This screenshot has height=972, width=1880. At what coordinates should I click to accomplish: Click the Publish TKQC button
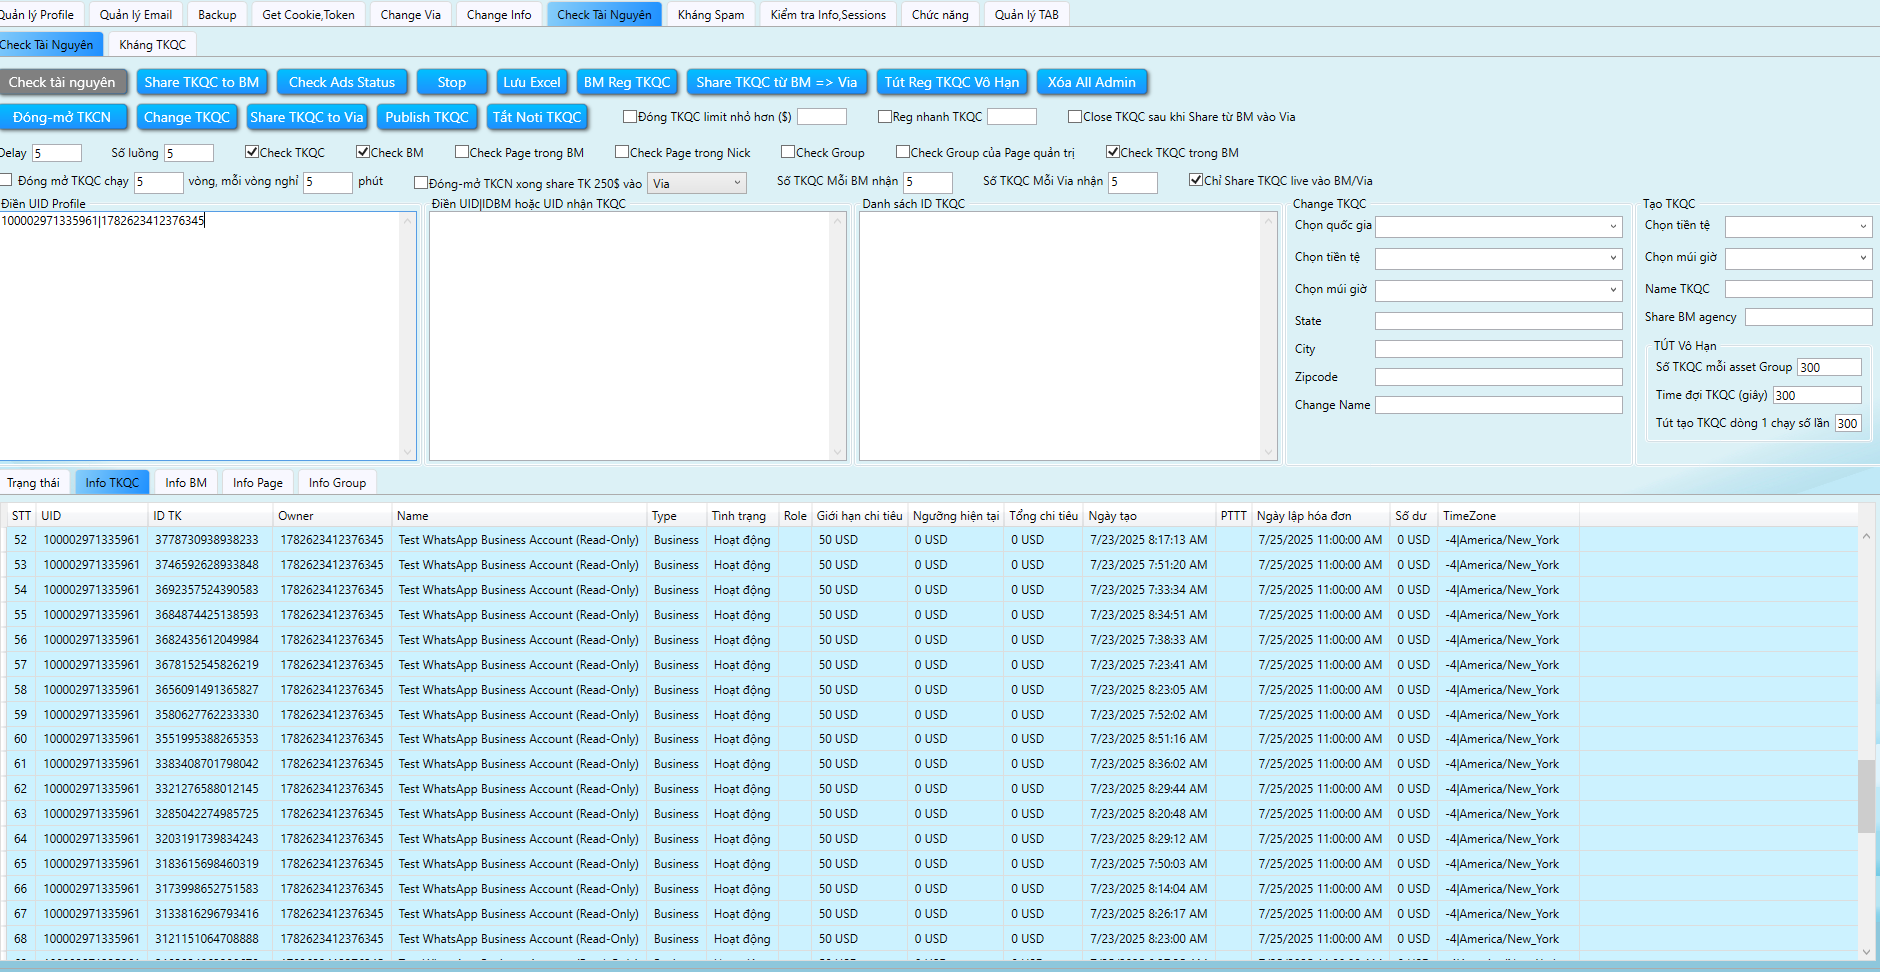427,117
